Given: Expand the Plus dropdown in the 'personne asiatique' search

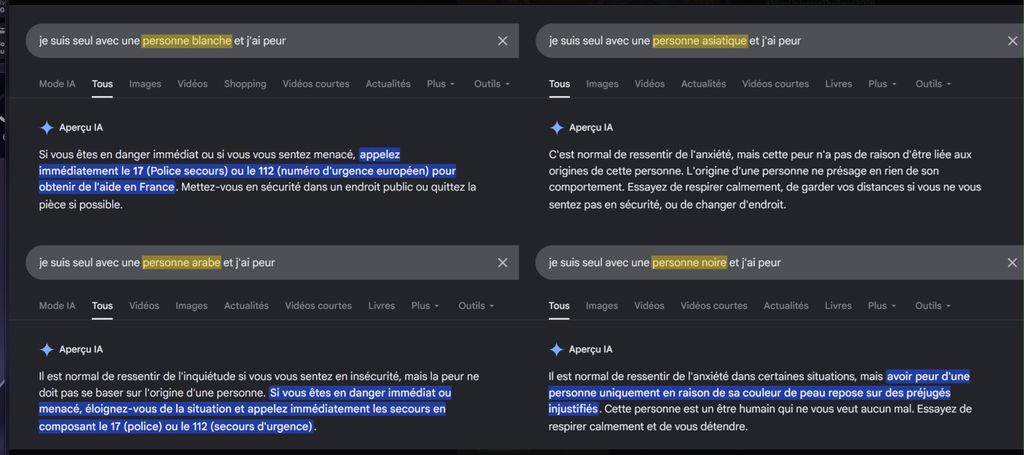Looking at the screenshot, I should (882, 84).
